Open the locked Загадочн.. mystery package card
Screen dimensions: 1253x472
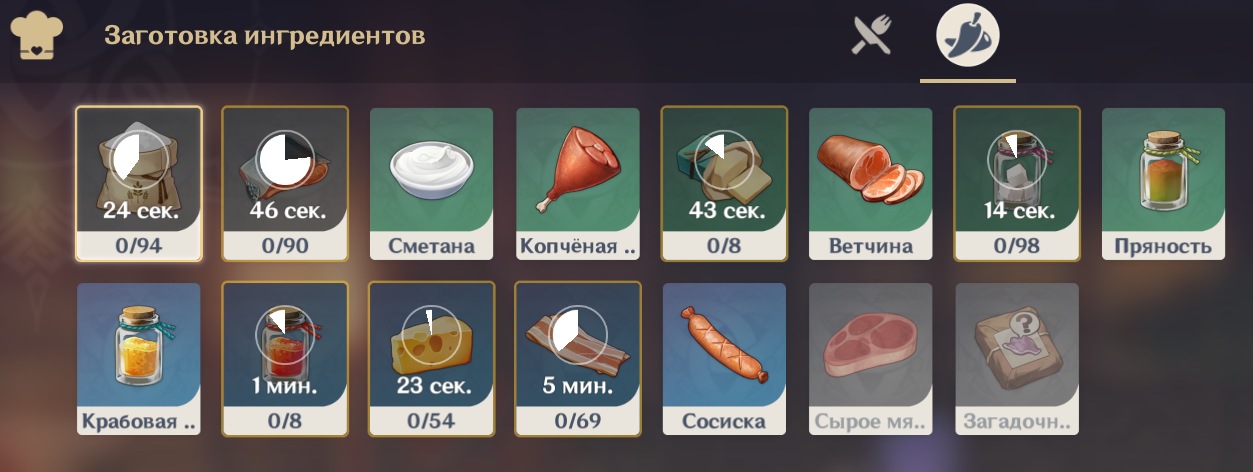click(1016, 359)
